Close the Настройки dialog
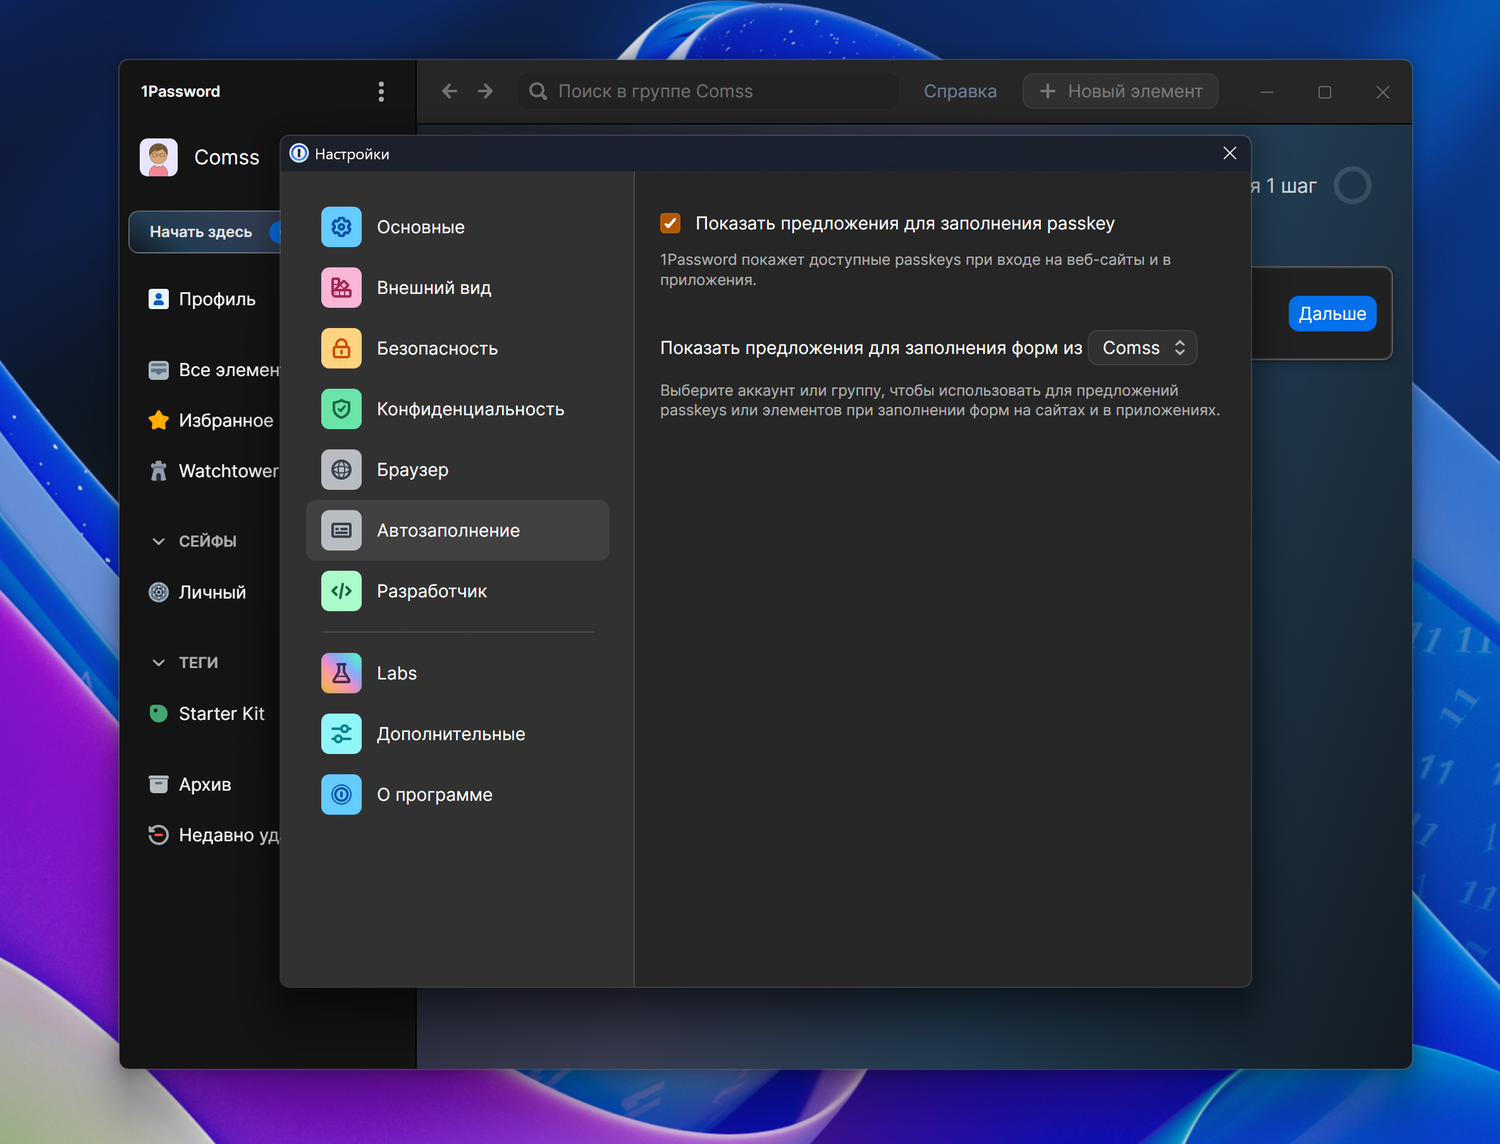 [1230, 153]
